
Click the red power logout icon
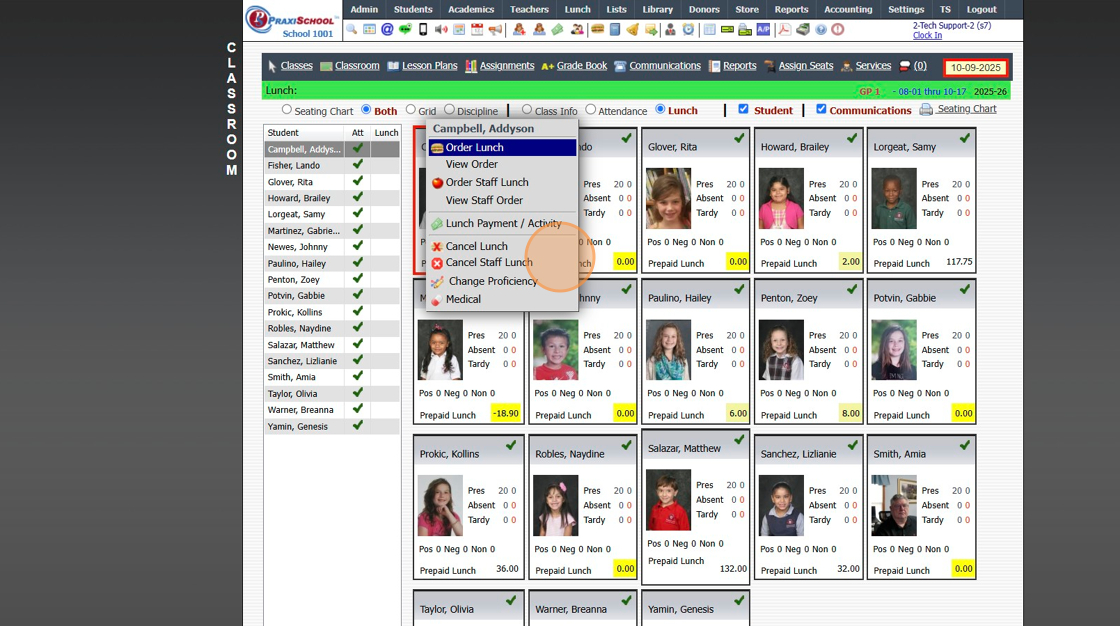click(x=838, y=29)
